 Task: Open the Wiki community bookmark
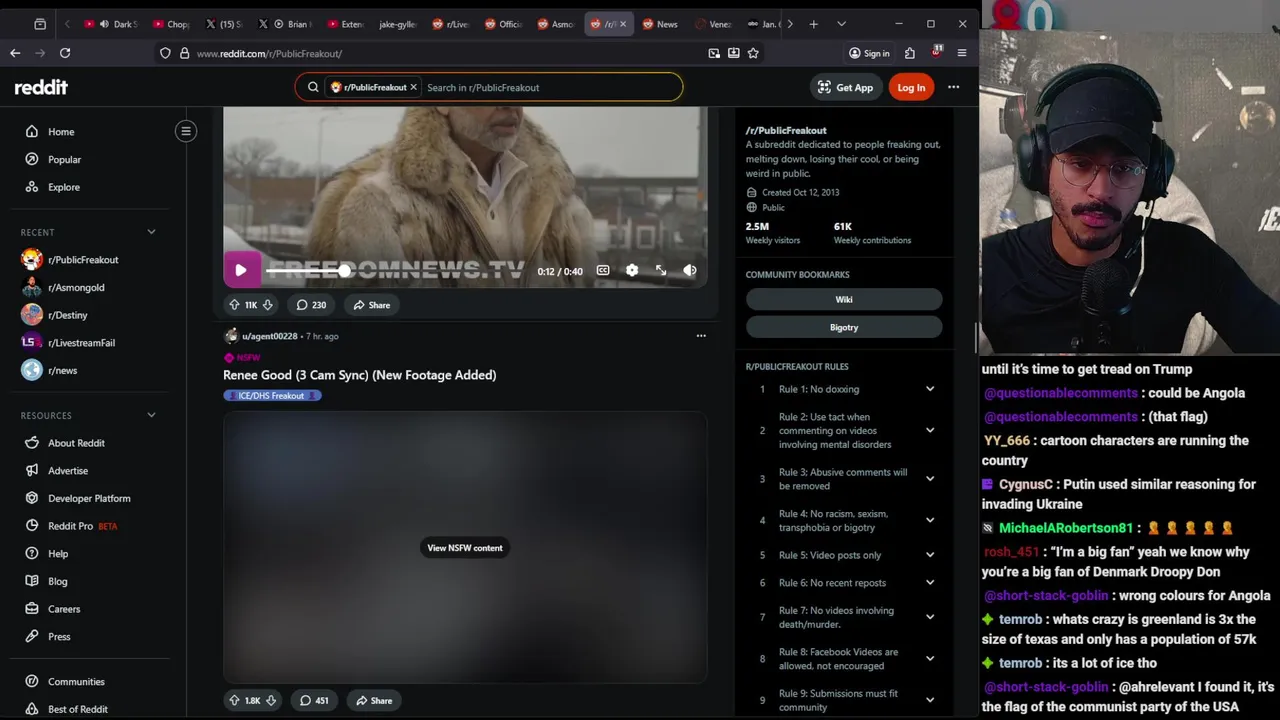[x=844, y=299]
